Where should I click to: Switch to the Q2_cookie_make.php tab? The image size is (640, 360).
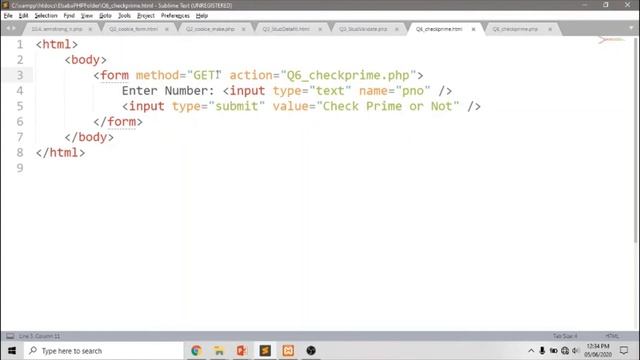tap(210, 29)
